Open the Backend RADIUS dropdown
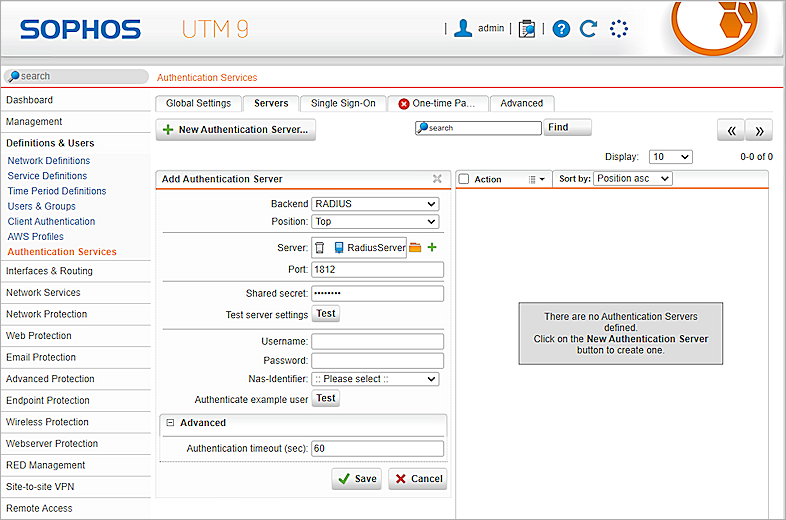Screen dimensions: 786x520 click(375, 204)
